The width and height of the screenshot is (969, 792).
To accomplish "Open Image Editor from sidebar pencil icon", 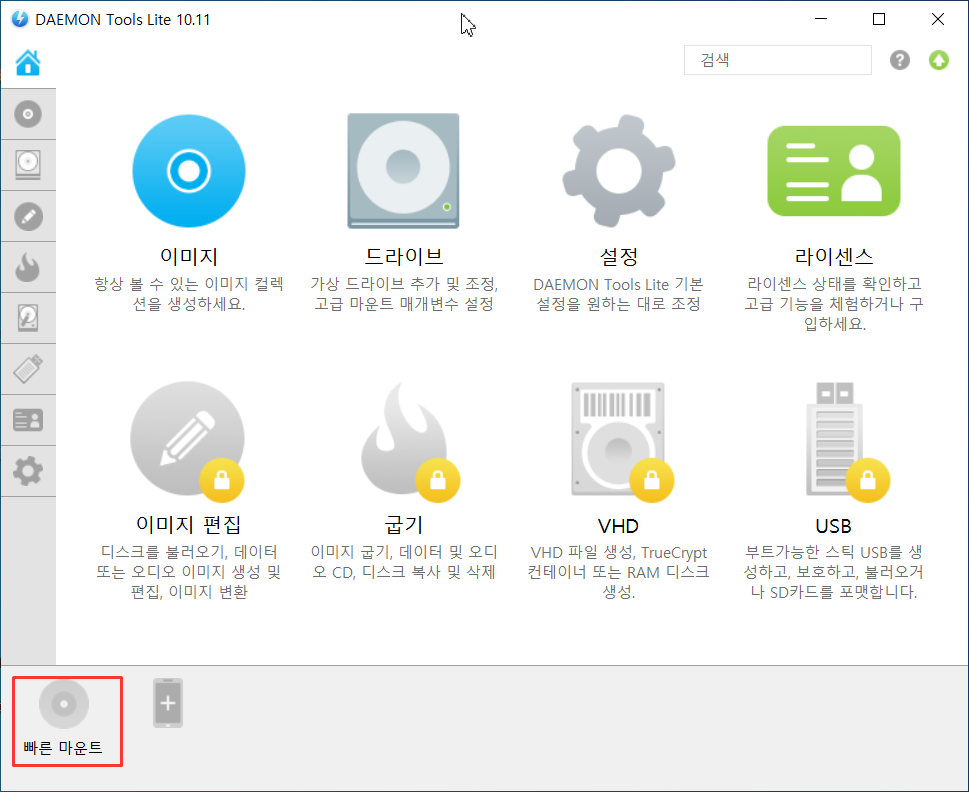I will coord(28,217).
